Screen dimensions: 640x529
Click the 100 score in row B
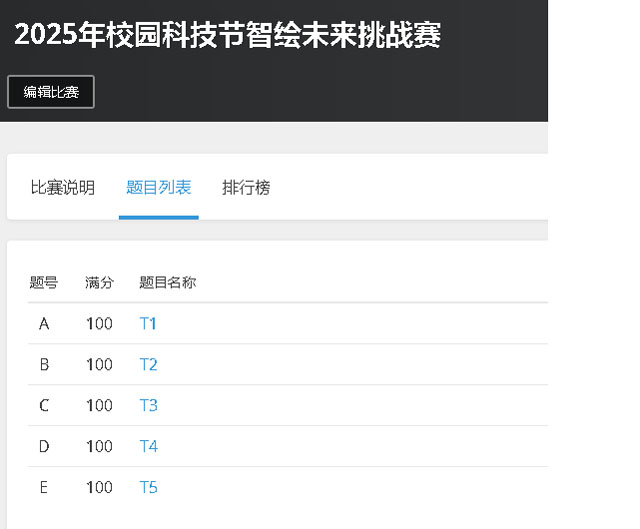pyautogui.click(x=99, y=365)
